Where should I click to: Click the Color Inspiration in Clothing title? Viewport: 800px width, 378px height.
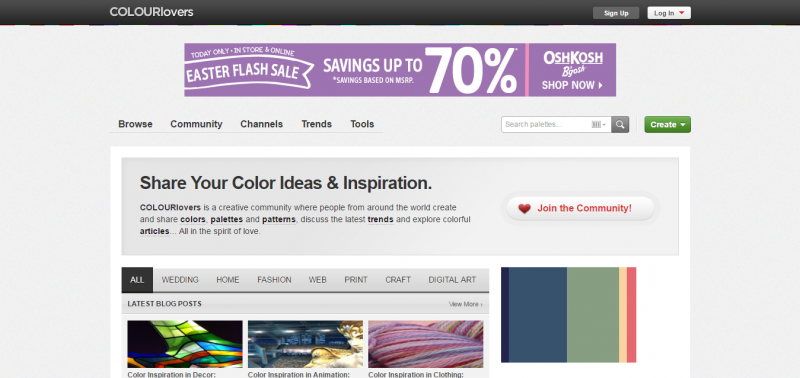[x=416, y=374]
